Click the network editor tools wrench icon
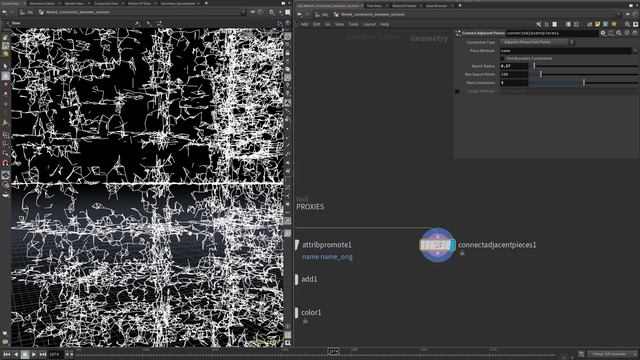Screen dimensions: 640x360 coord(538,24)
